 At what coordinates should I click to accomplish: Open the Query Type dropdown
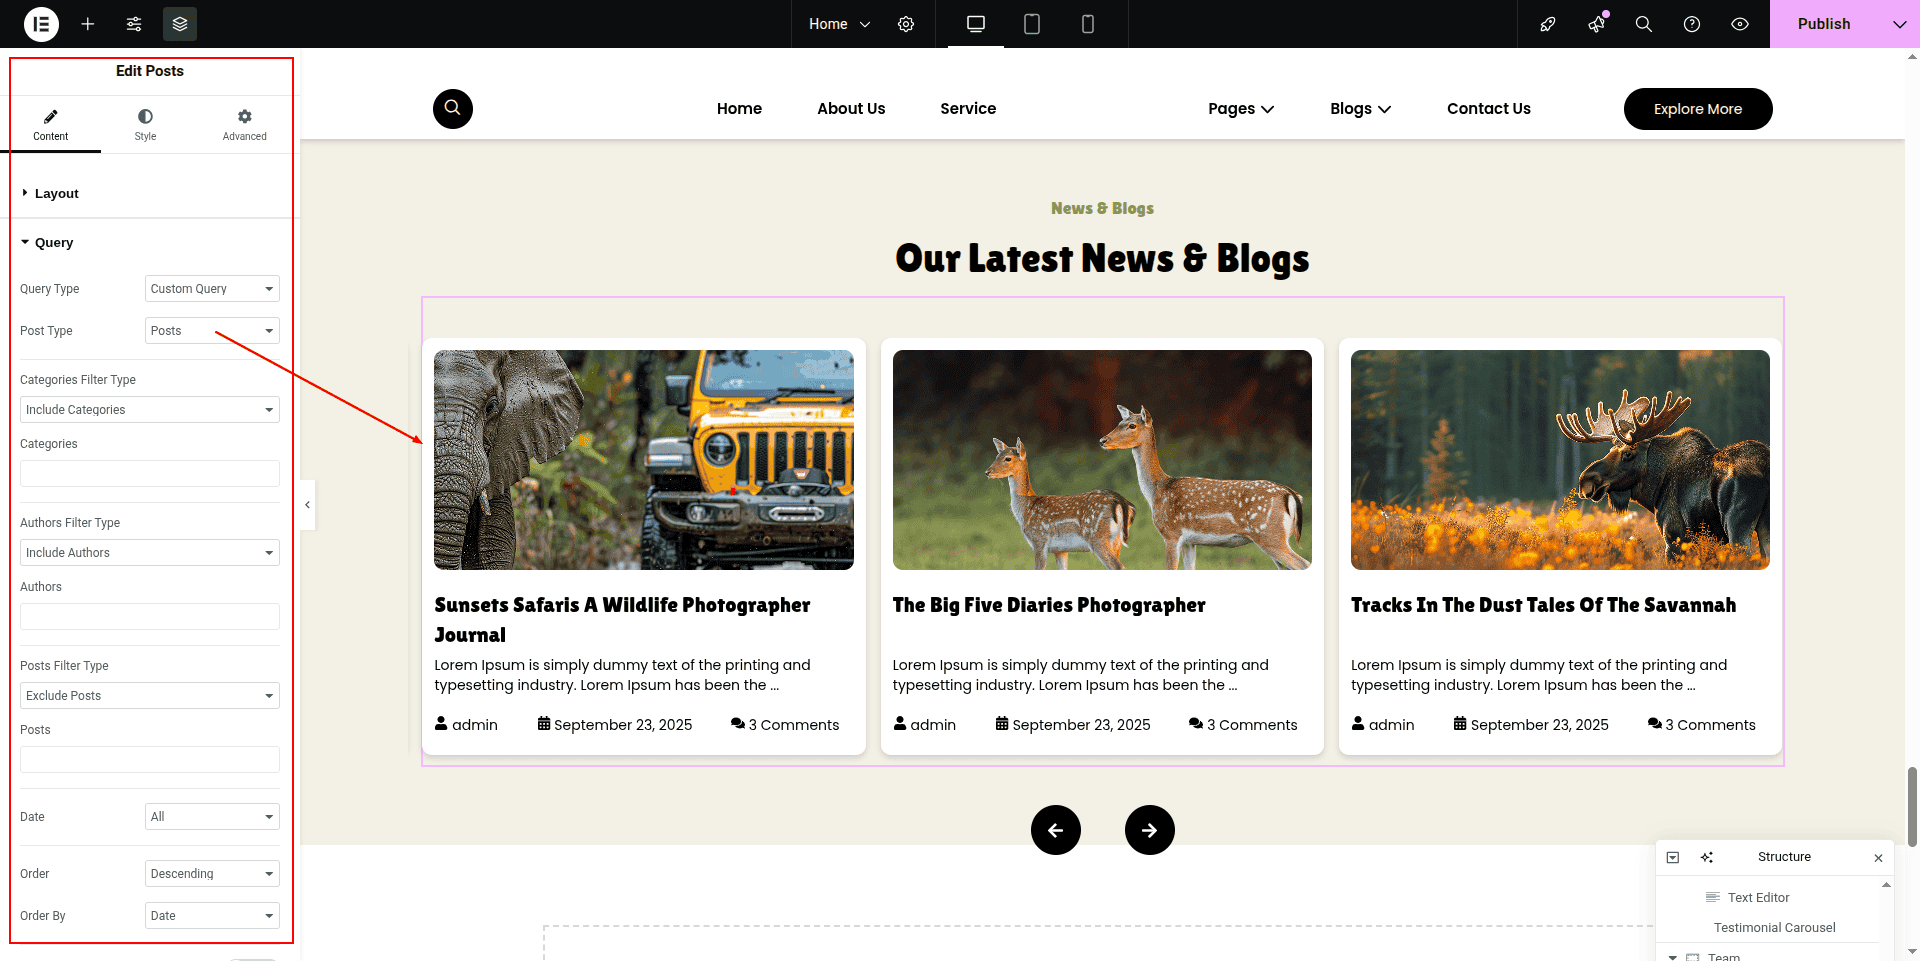pyautogui.click(x=212, y=289)
